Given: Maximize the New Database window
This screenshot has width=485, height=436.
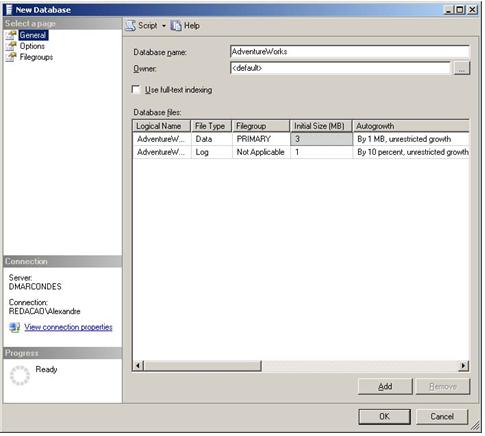Looking at the screenshot, I should (460, 10).
